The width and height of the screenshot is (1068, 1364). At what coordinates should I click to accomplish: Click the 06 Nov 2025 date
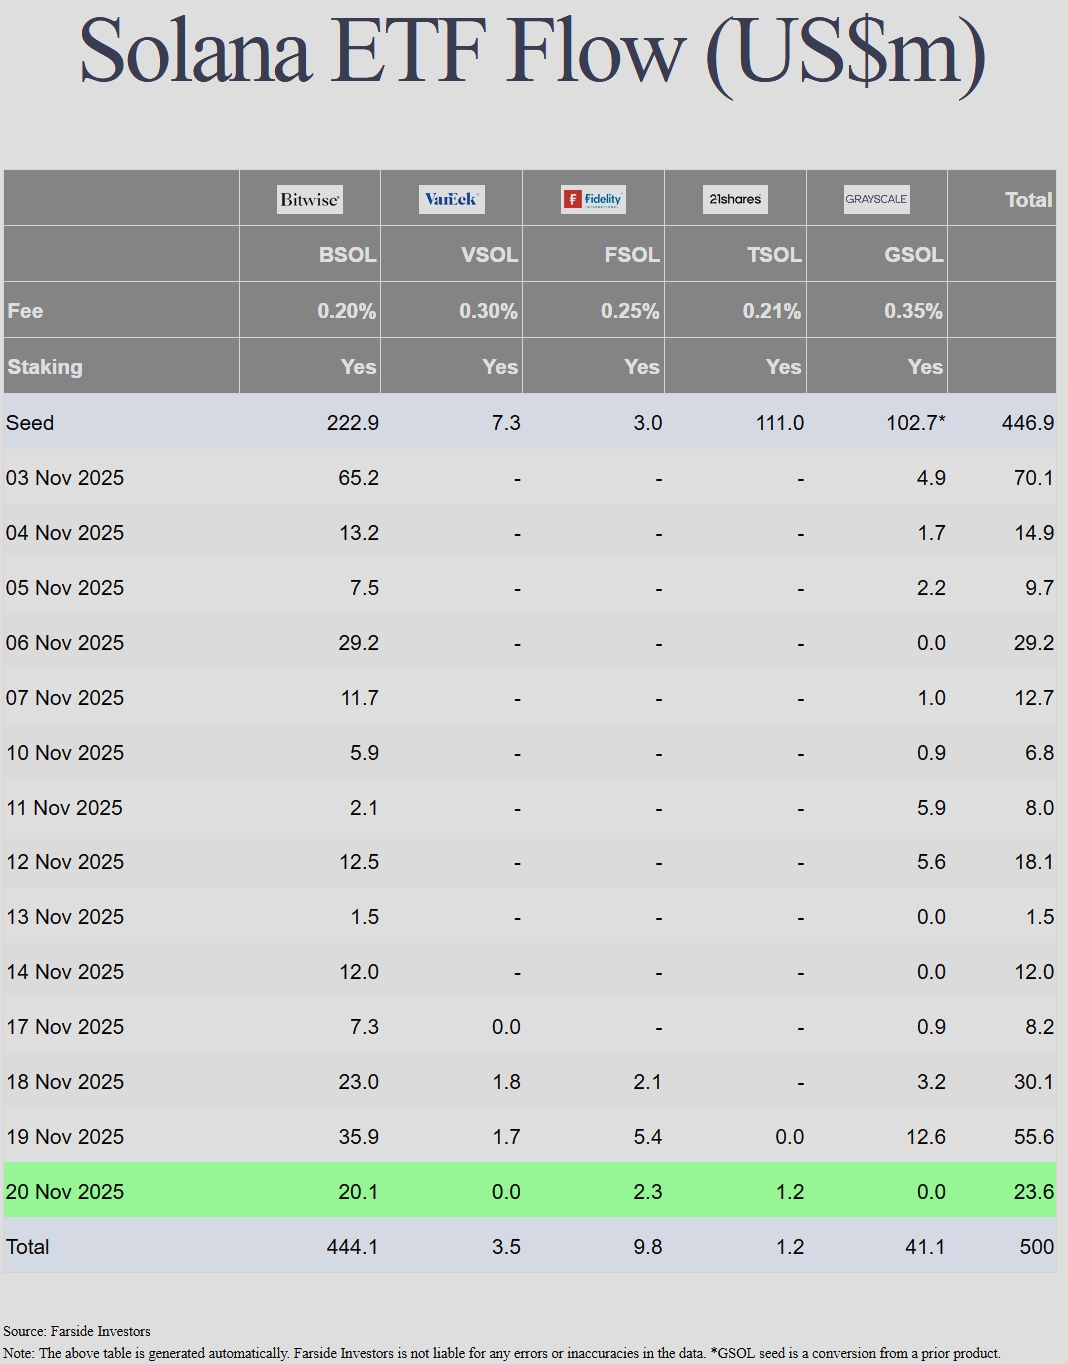[x=65, y=643]
